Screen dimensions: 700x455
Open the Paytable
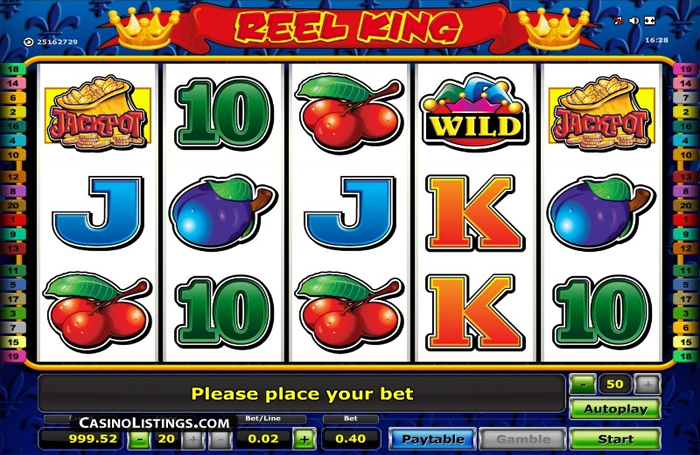pyautogui.click(x=433, y=439)
